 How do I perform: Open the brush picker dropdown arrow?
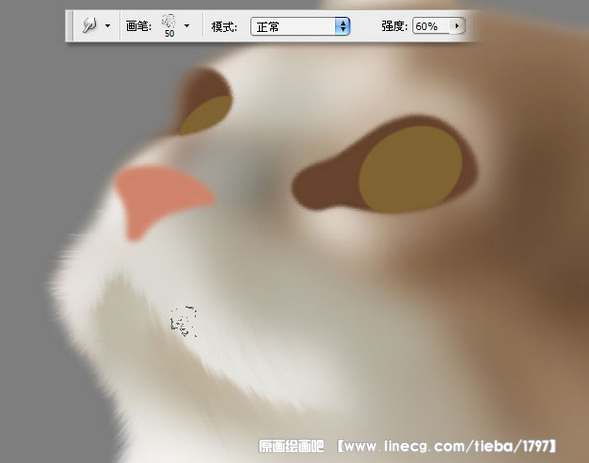[x=187, y=26]
